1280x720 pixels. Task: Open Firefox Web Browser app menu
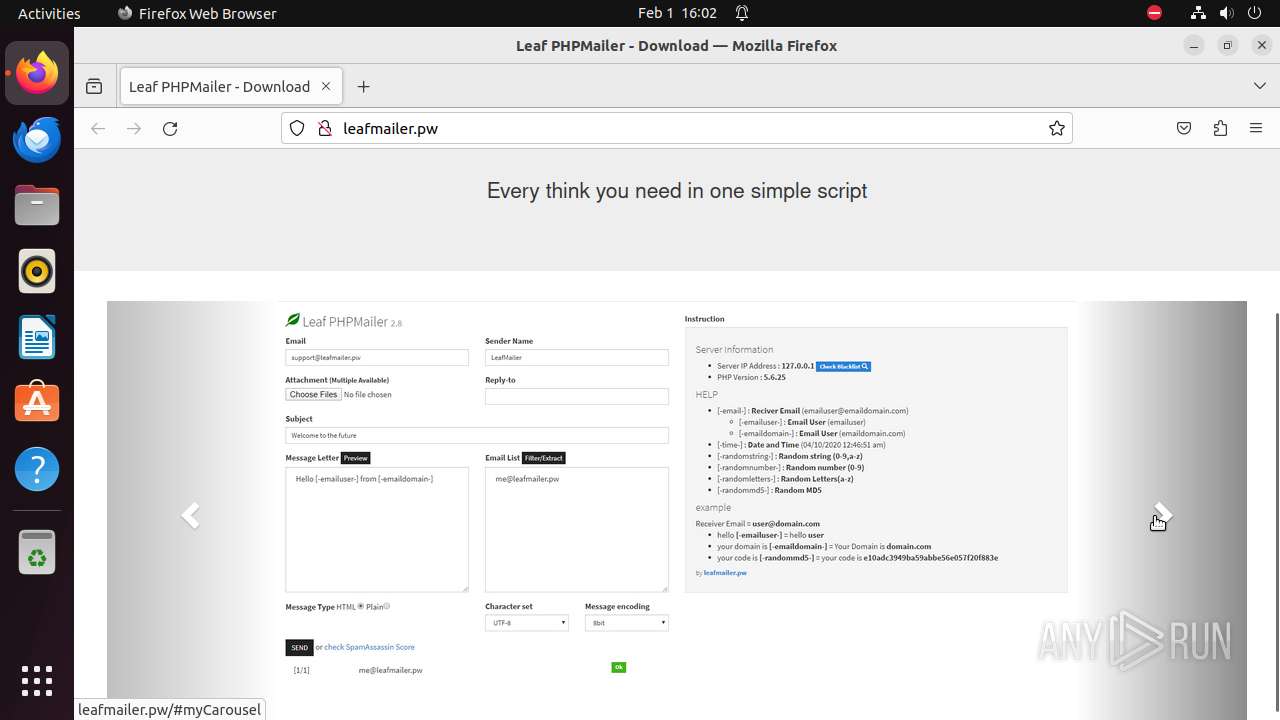[x=197, y=13]
